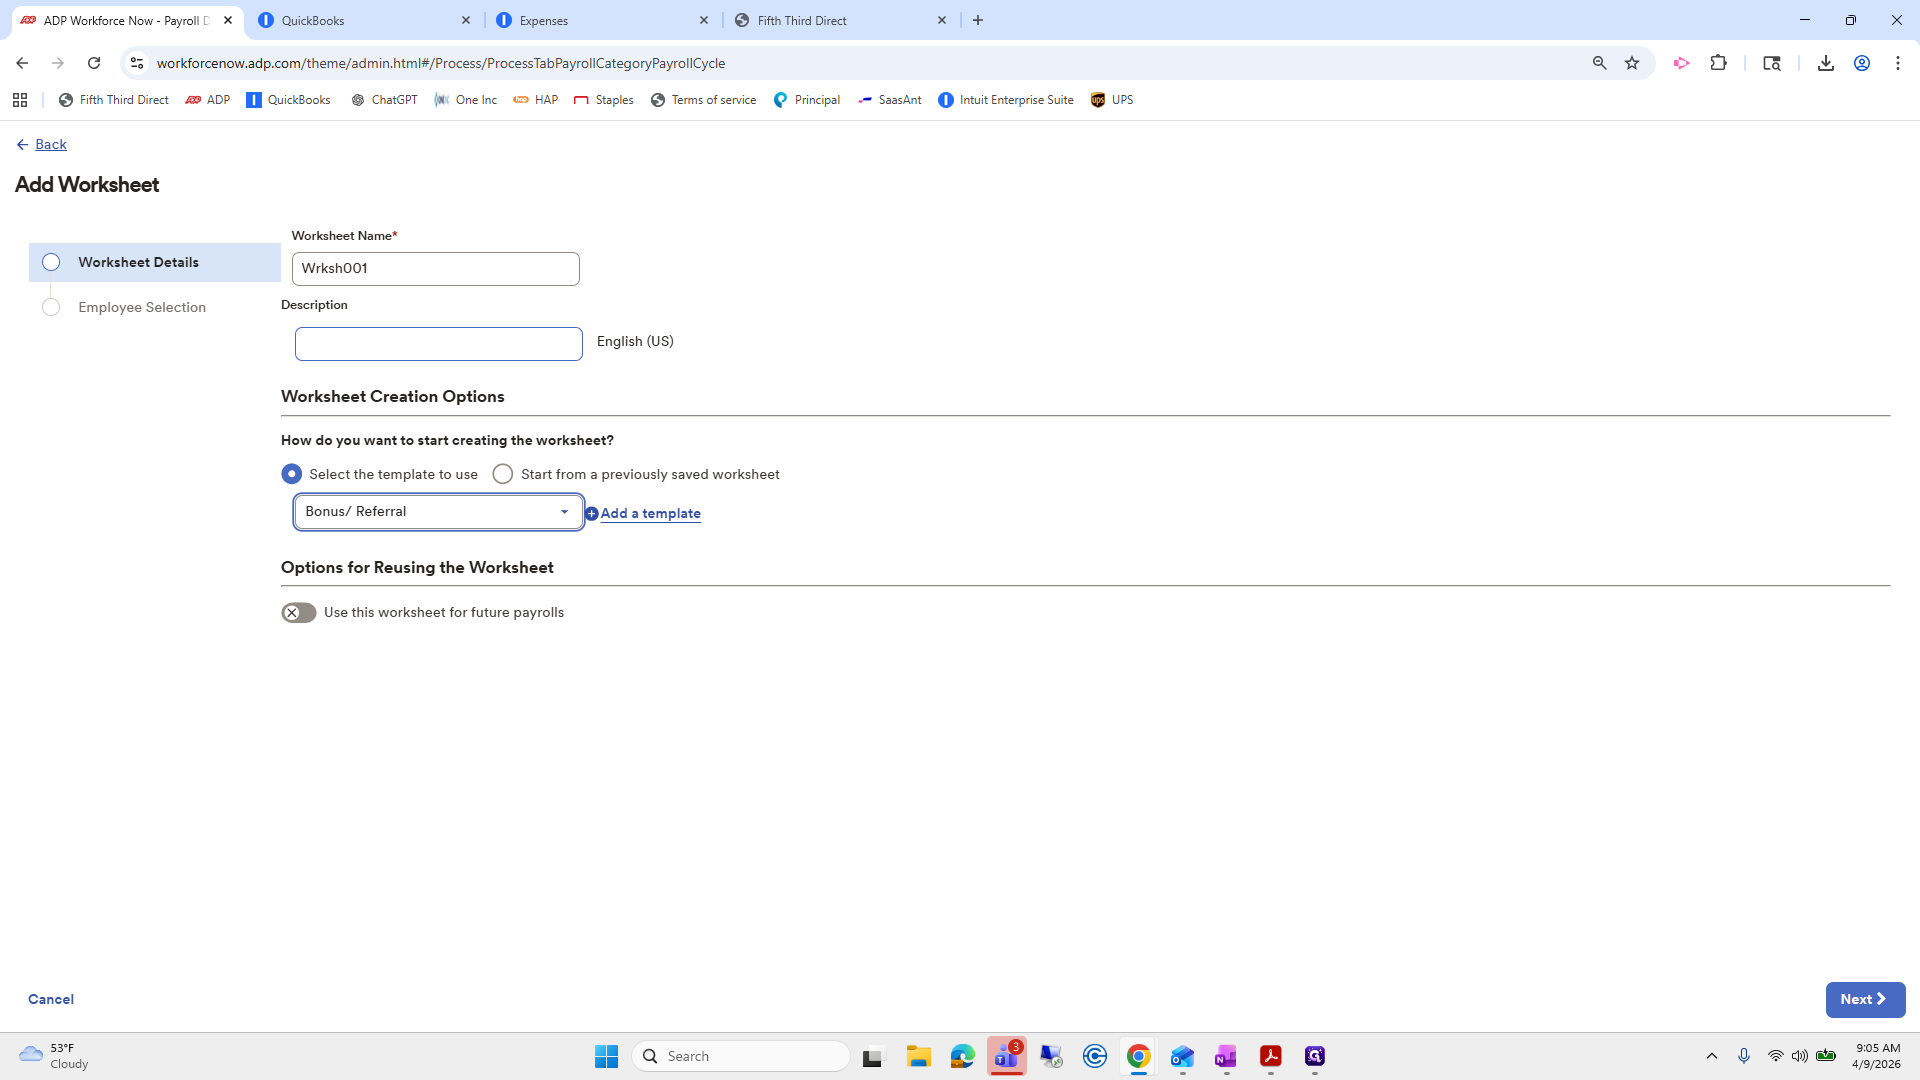Screen dimensions: 1920x1080
Task: Bookmark this page with the star icon
Action: [x=1632, y=63]
